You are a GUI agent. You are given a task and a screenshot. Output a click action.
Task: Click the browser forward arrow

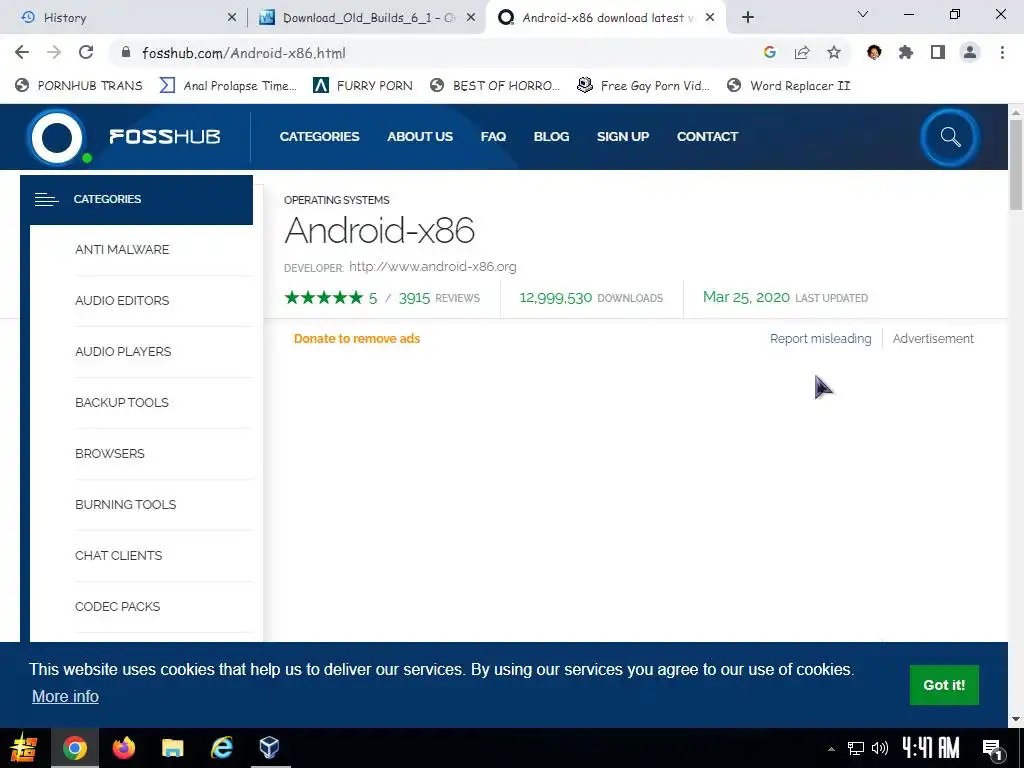(x=54, y=53)
